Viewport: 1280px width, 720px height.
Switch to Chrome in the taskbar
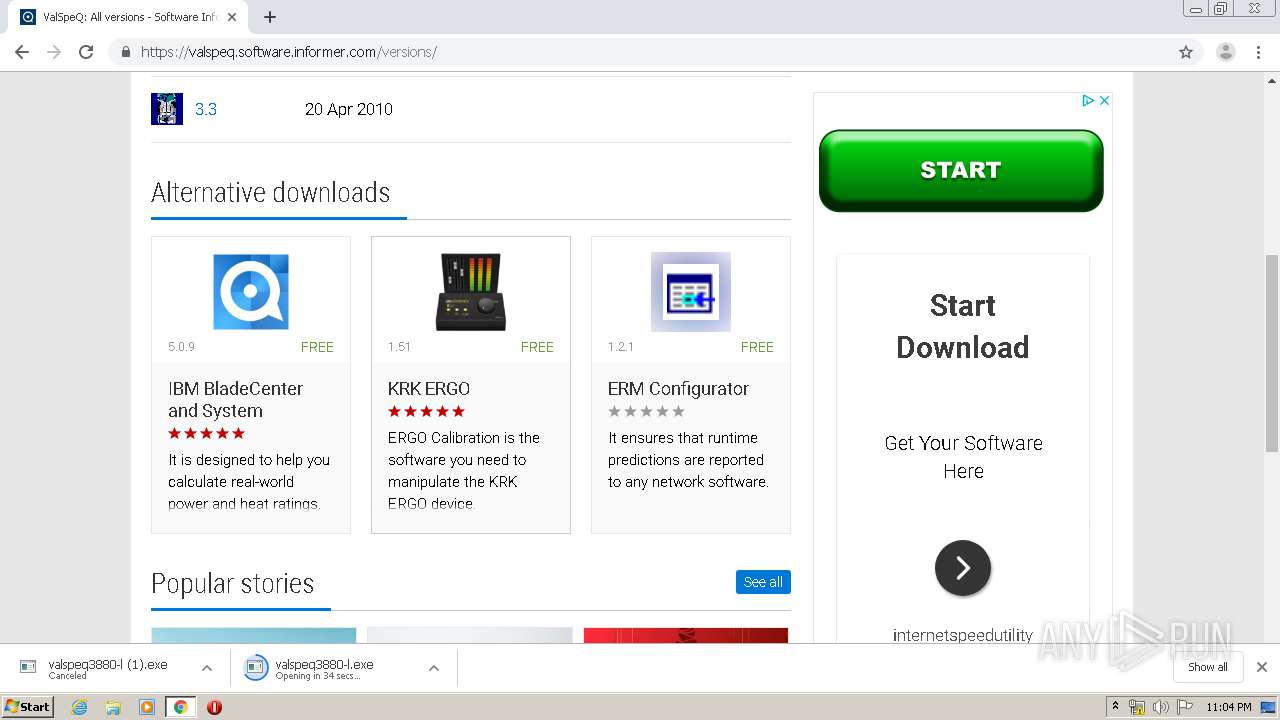(180, 707)
